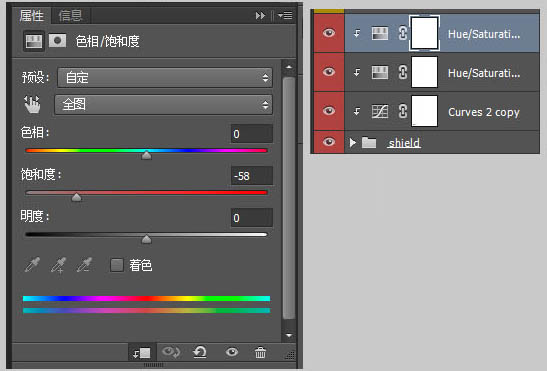Select the layer mask icon in Properties
Image resolution: width=547 pixels, height=371 pixels.
click(x=58, y=41)
